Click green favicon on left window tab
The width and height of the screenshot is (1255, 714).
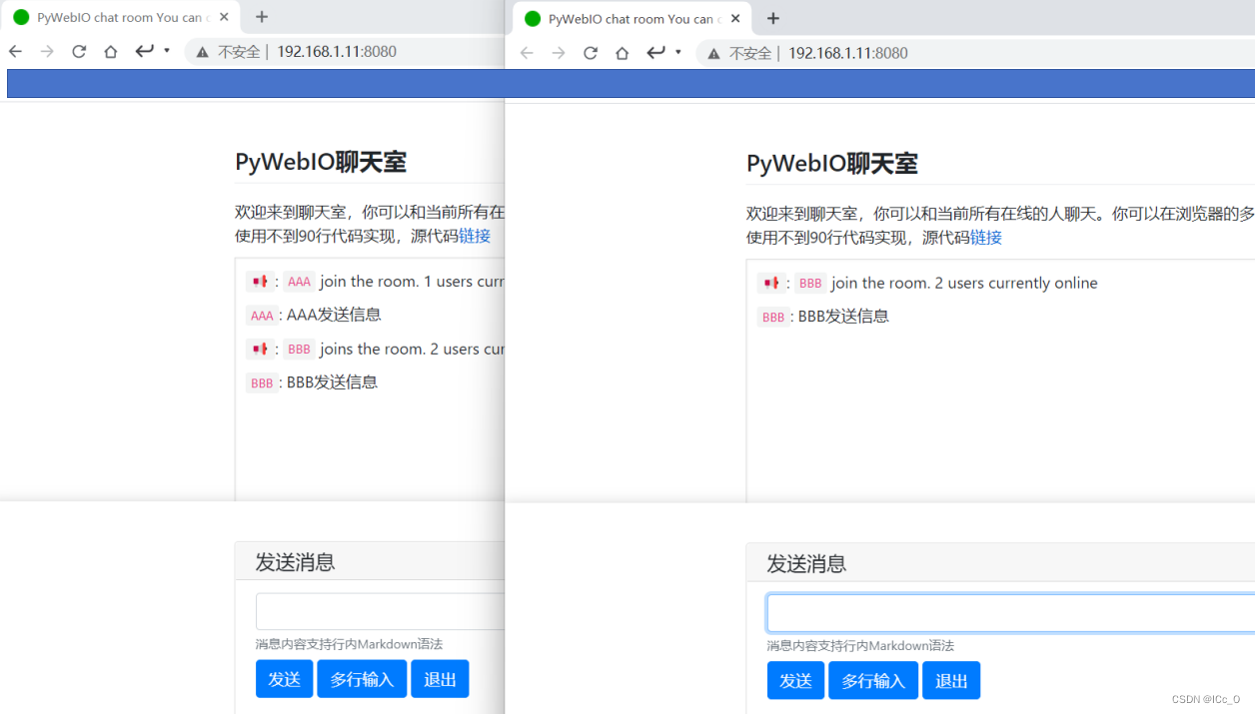pos(21,17)
